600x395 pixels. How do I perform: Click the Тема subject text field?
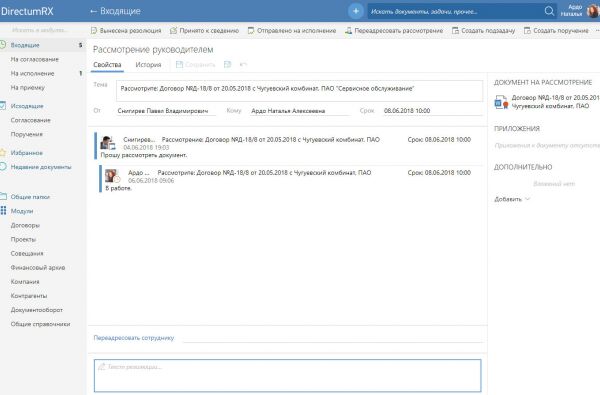coord(299,91)
